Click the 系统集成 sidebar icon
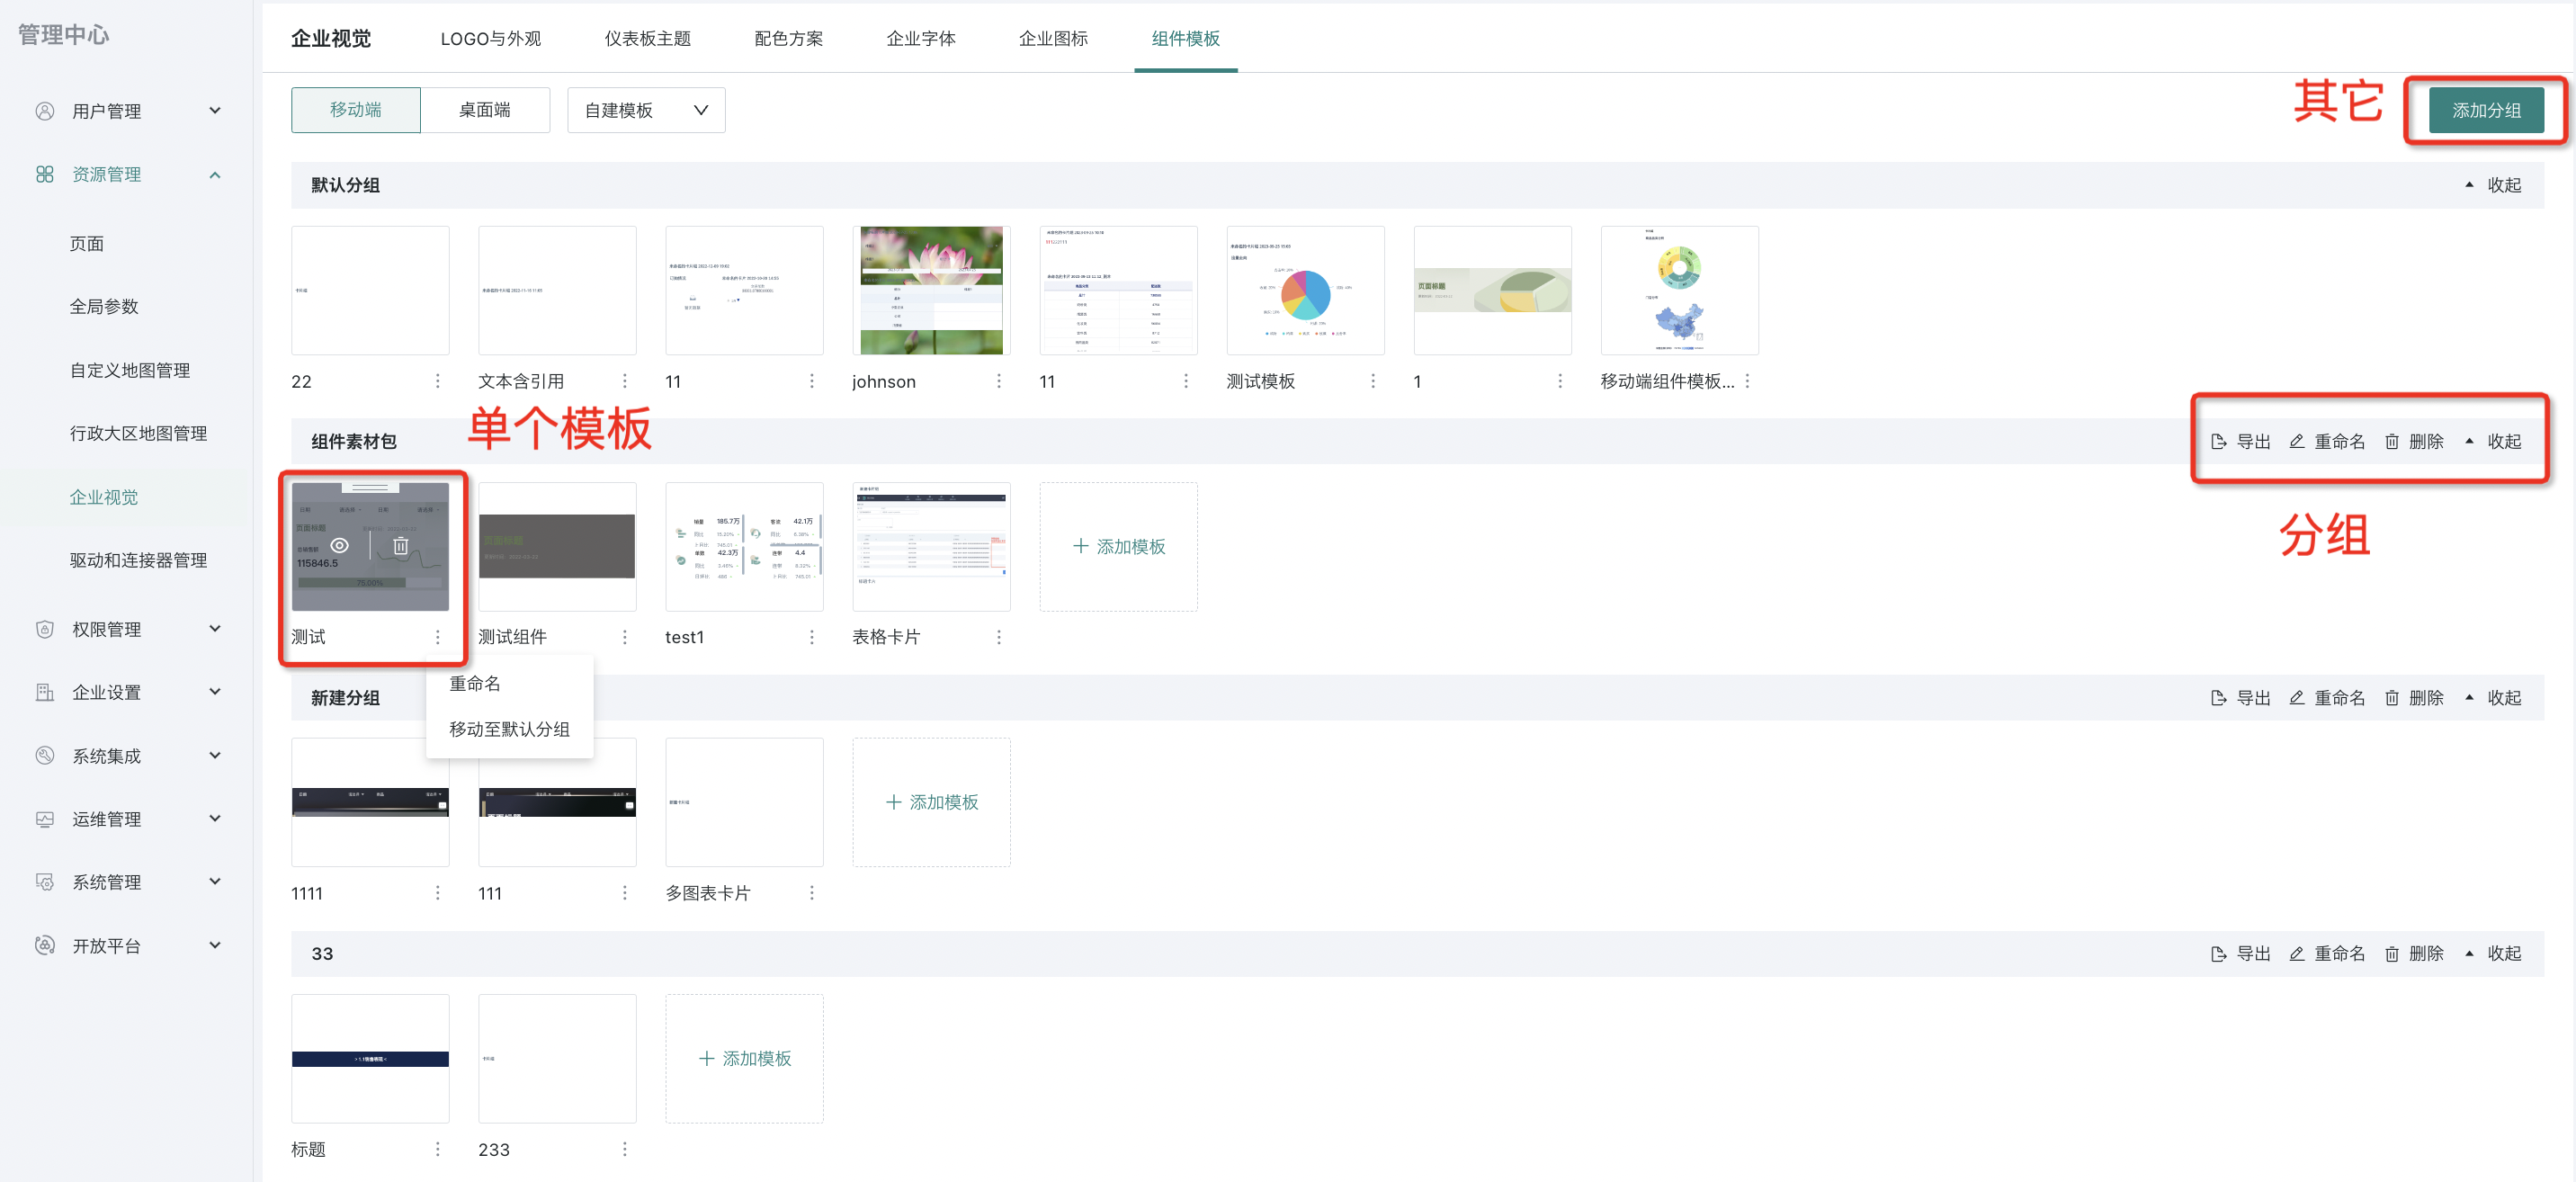 coord(45,756)
